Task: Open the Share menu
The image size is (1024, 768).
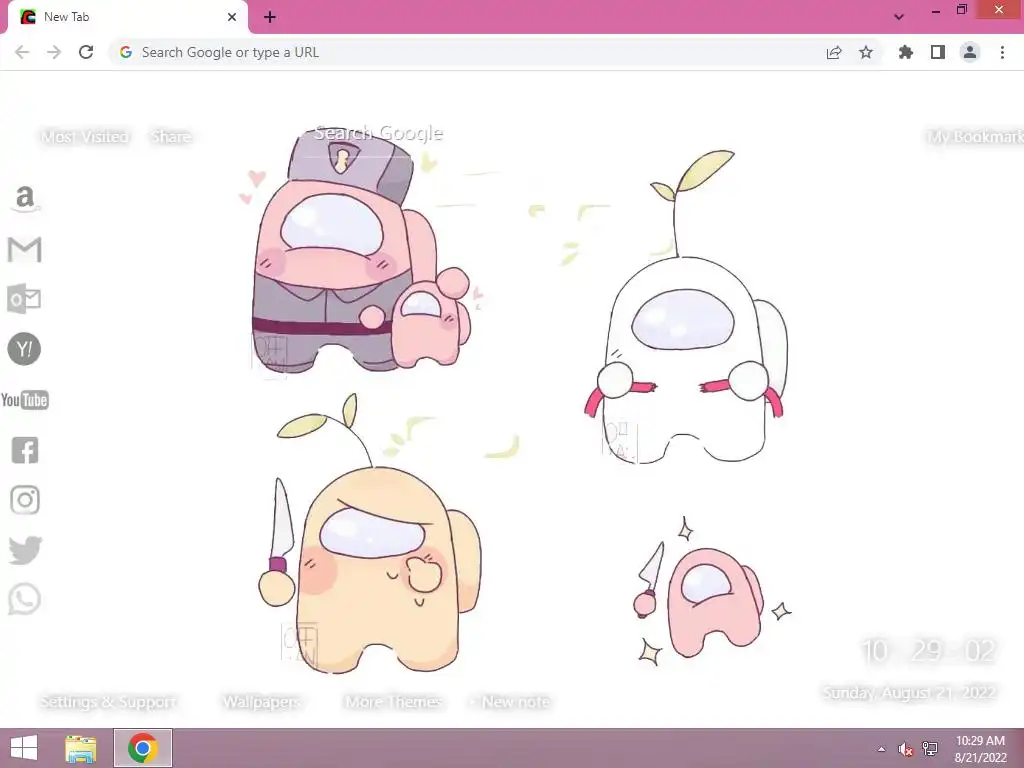Action: pos(171,136)
